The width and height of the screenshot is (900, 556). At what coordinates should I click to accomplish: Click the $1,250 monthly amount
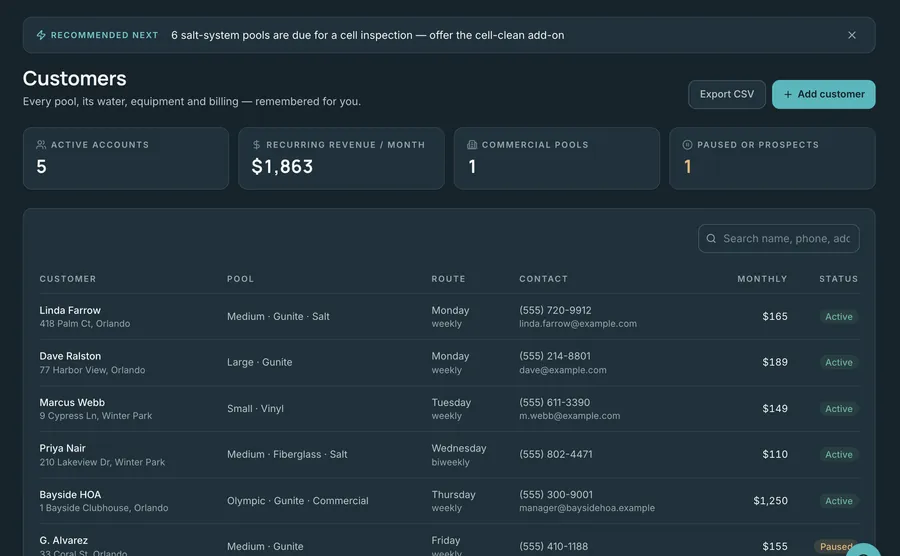click(770, 501)
